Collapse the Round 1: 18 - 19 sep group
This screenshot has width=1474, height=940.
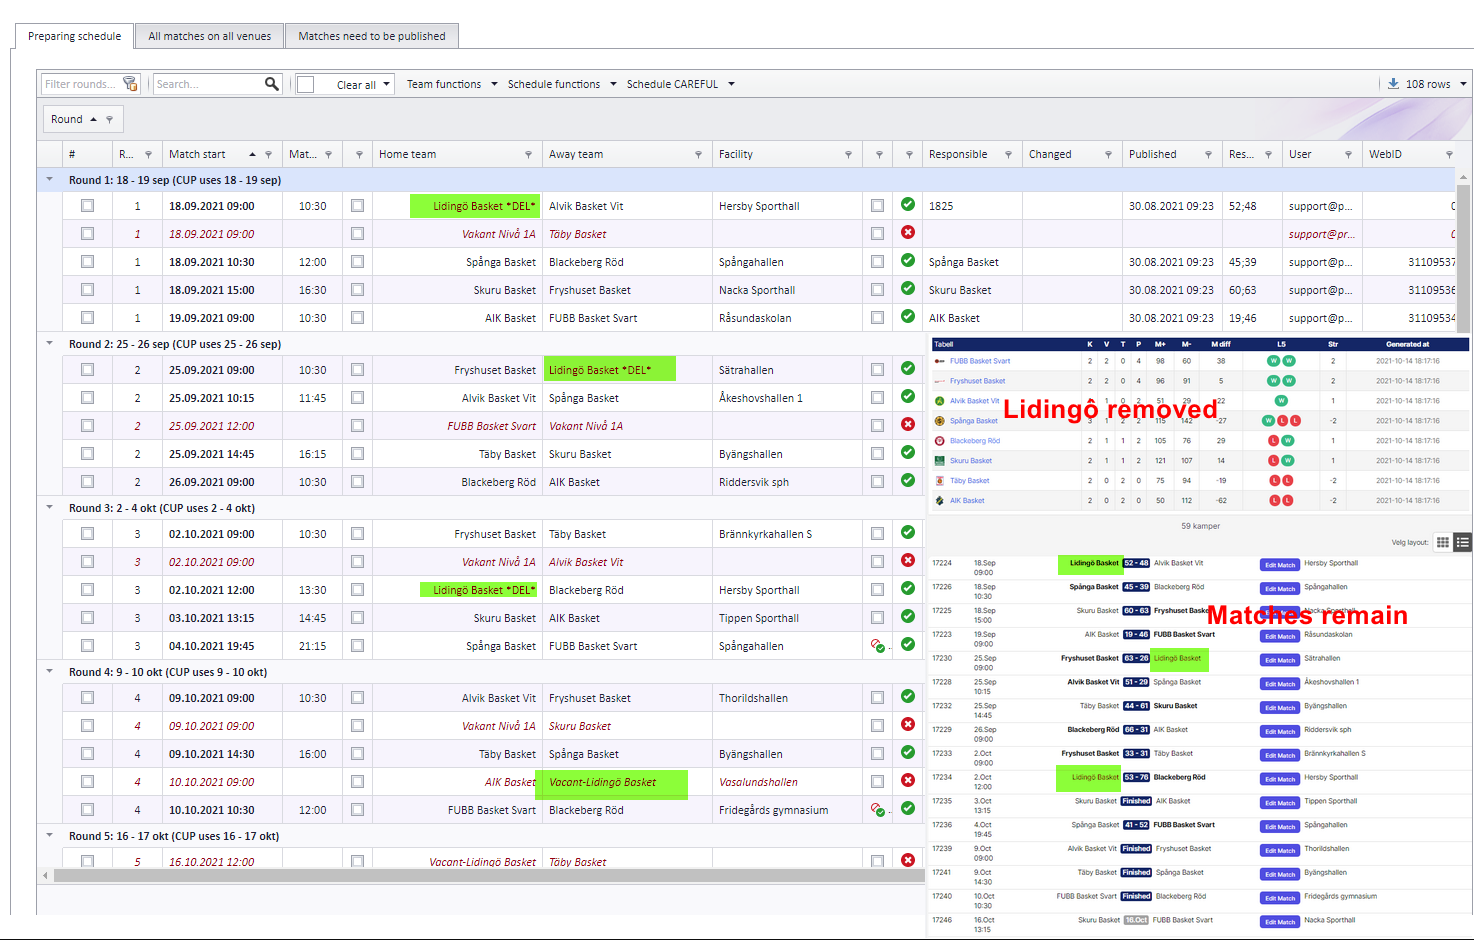(x=49, y=180)
